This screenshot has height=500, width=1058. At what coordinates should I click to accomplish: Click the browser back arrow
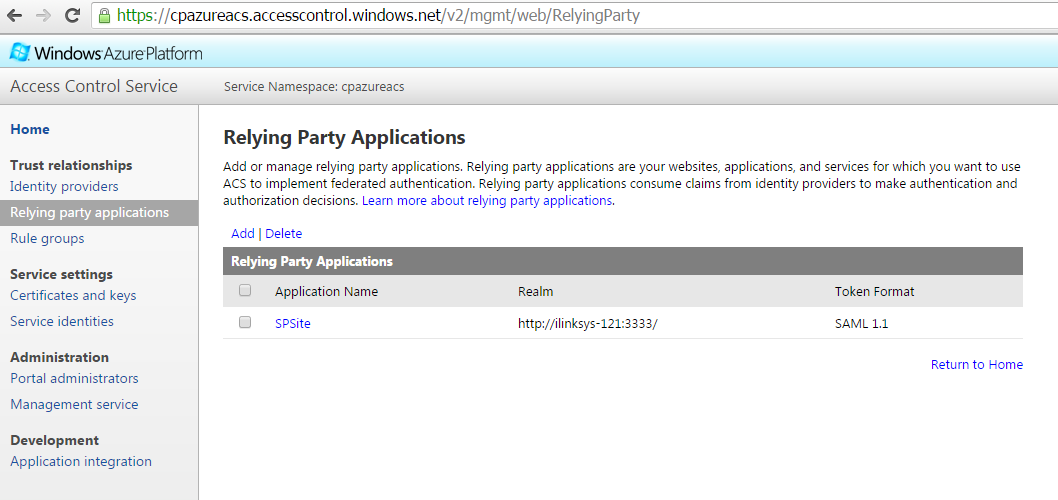click(14, 16)
